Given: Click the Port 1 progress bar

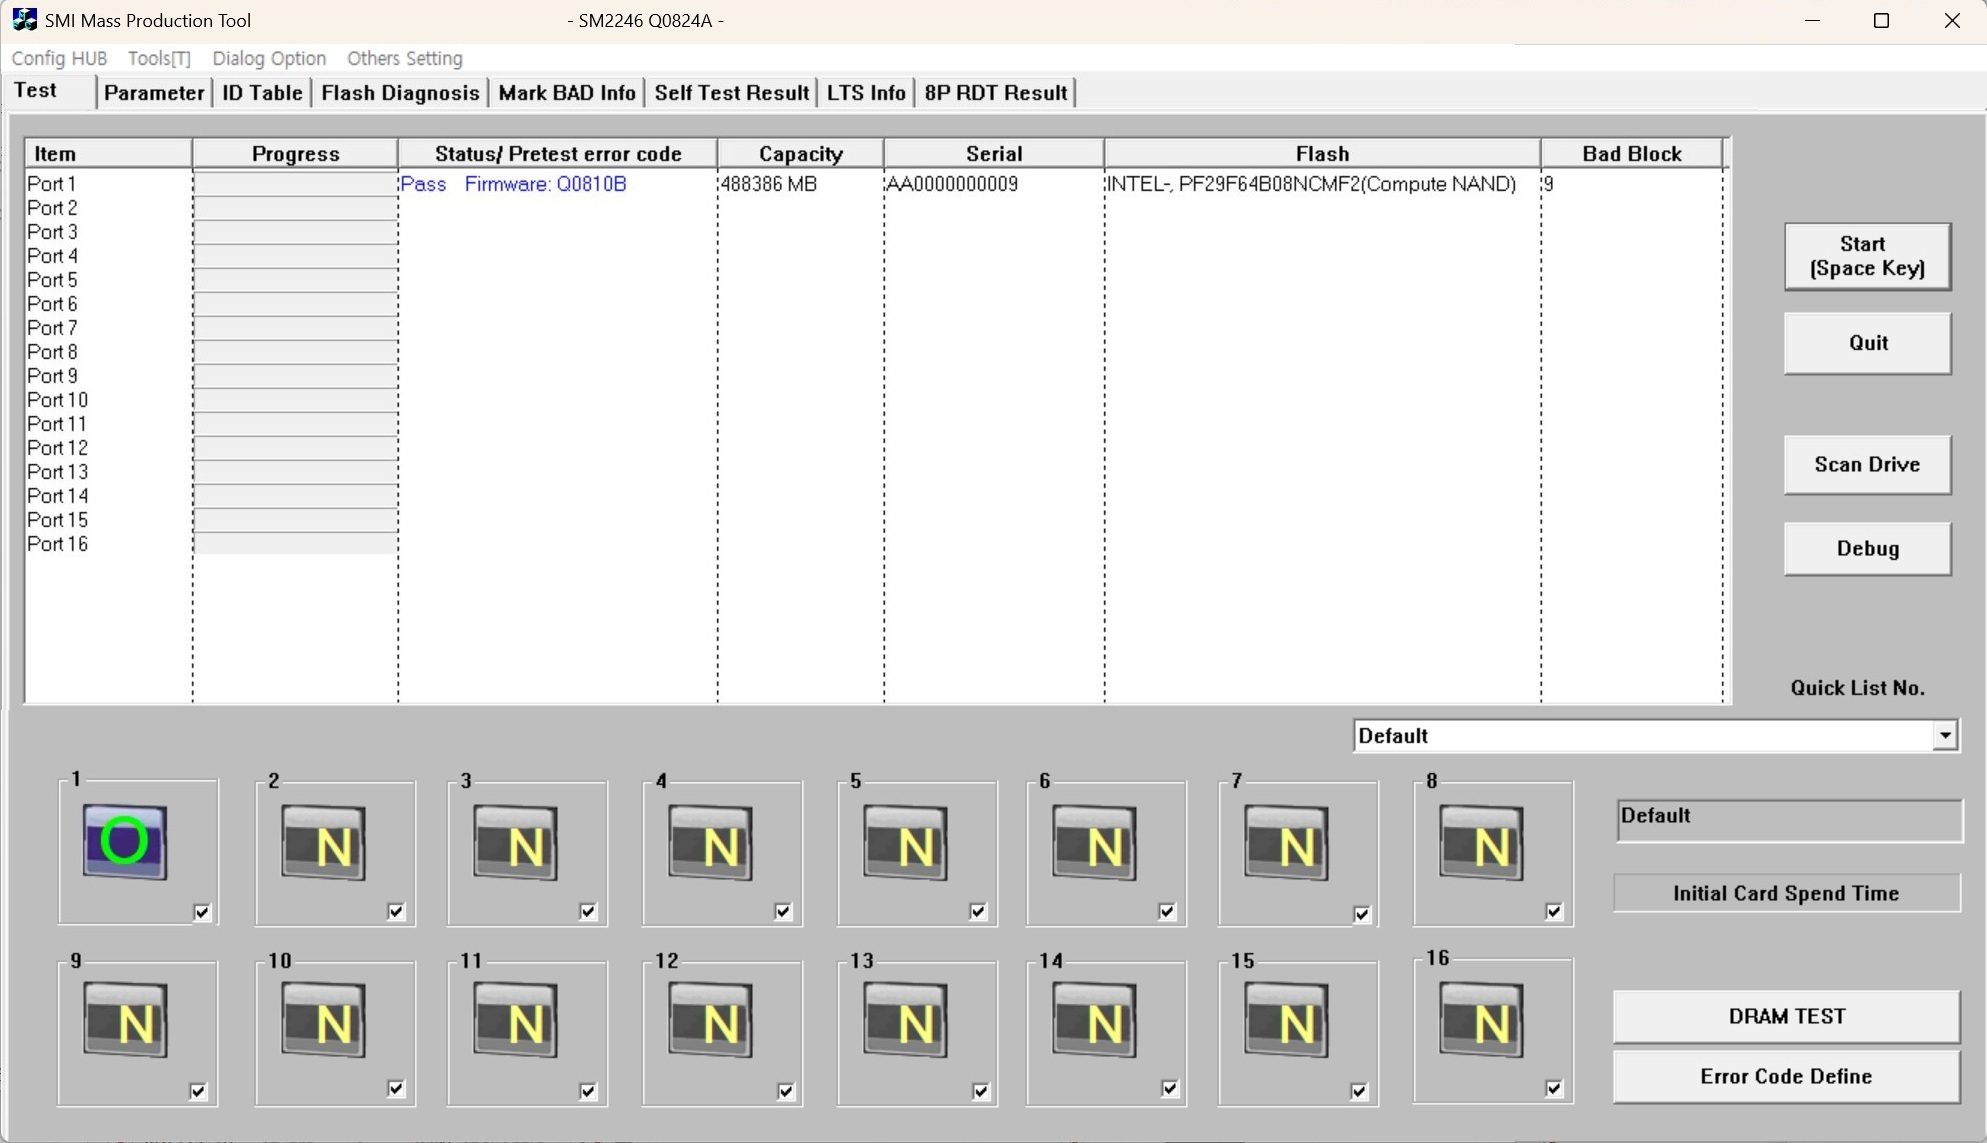Looking at the screenshot, I should point(295,184).
